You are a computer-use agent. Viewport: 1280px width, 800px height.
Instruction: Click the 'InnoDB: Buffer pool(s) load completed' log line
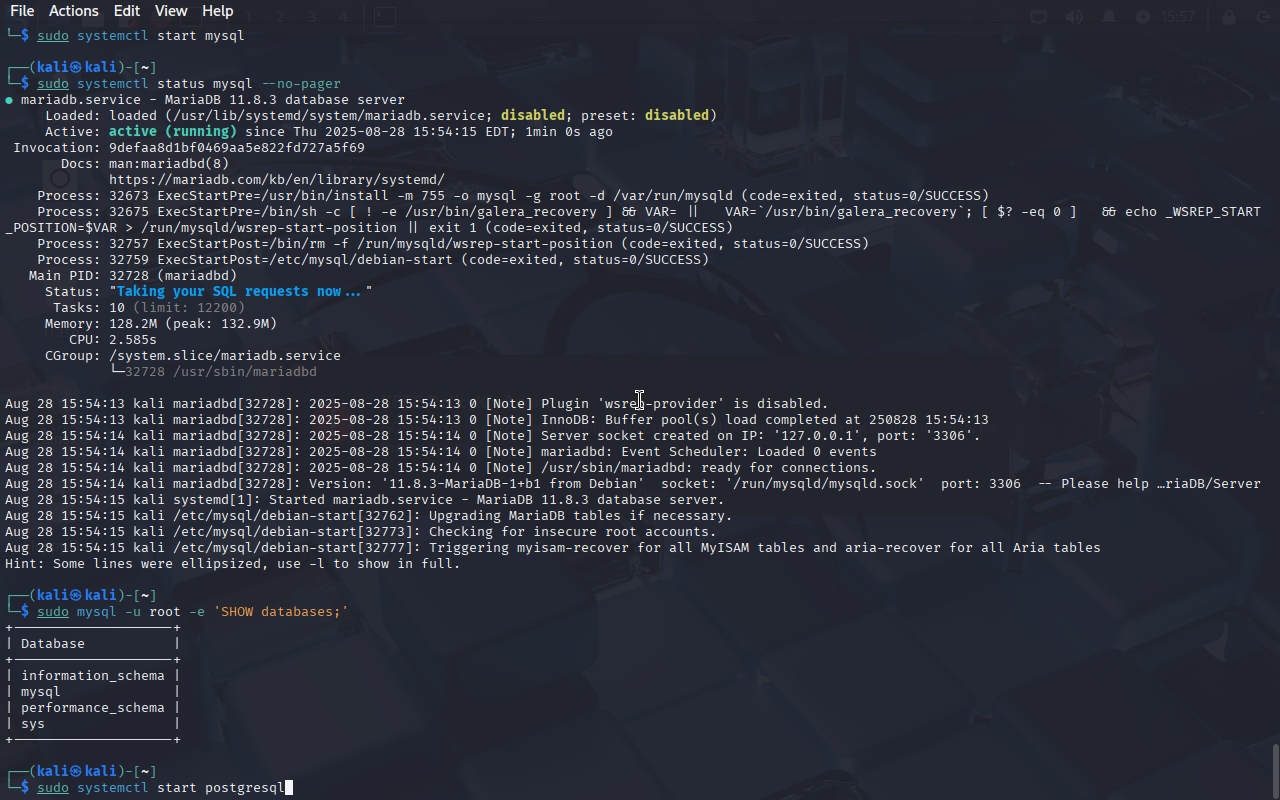(x=497, y=419)
